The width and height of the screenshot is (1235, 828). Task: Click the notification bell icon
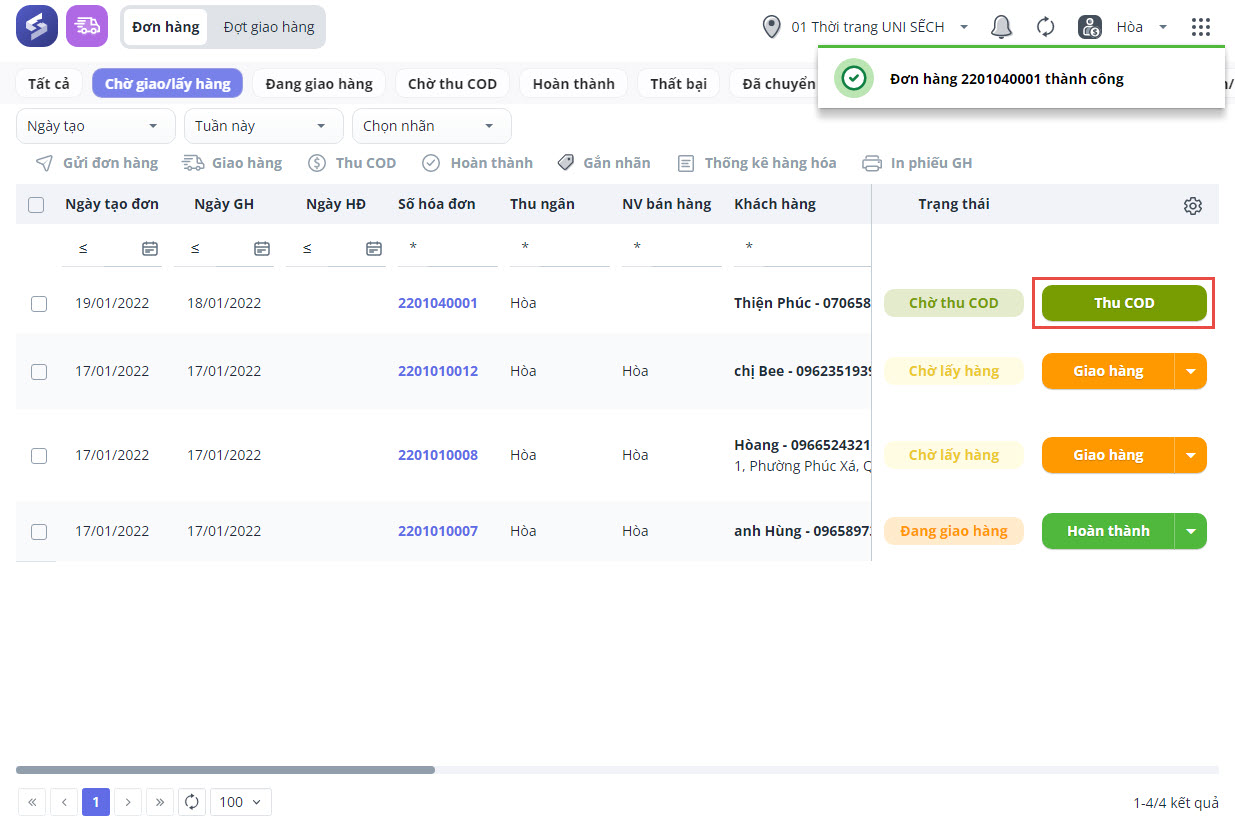(x=1001, y=27)
